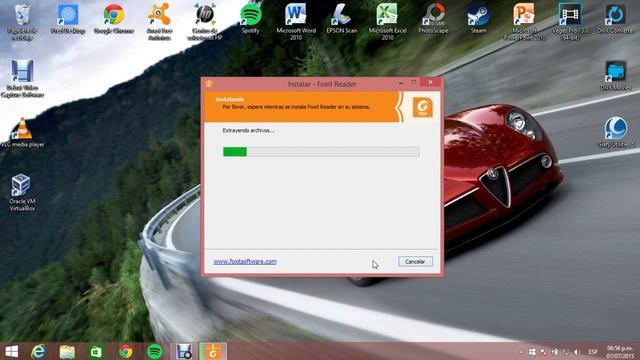The width and height of the screenshot is (640, 360).
Task: Click the Foxit installer title bar icon
Action: tap(209, 84)
